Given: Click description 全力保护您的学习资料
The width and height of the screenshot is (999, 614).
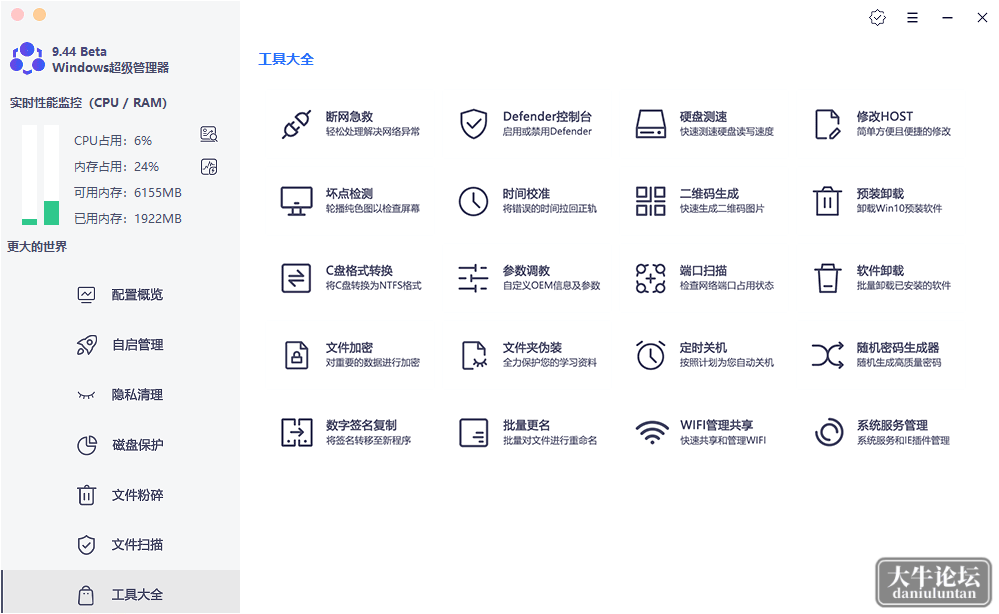Looking at the screenshot, I should coord(550,362).
